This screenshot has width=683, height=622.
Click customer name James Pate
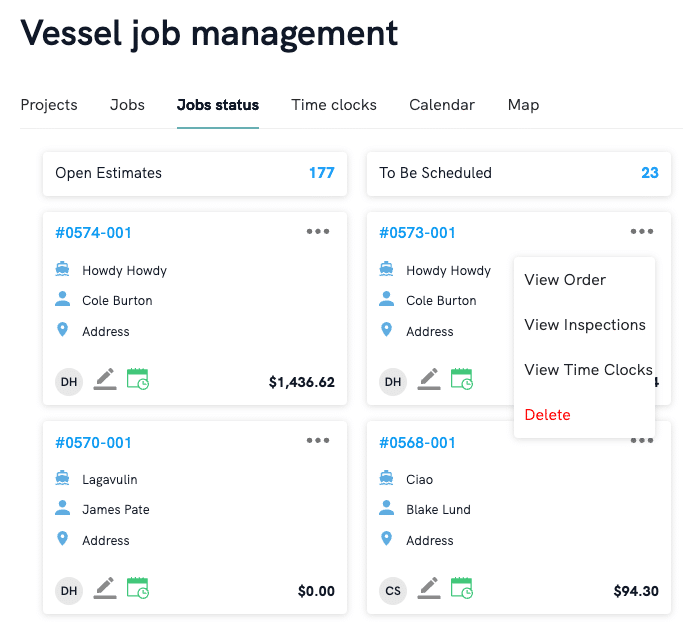point(116,510)
